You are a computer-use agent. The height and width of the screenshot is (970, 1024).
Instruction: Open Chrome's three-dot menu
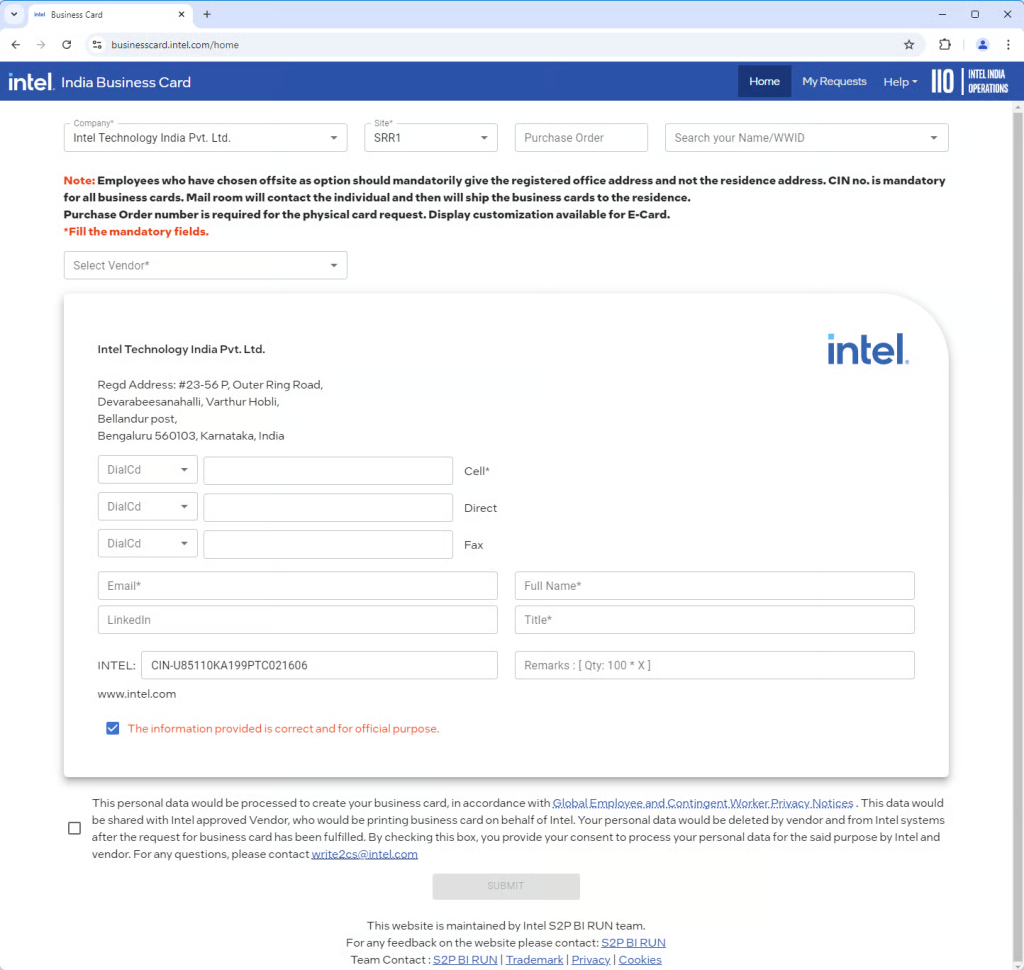pos(1008,44)
